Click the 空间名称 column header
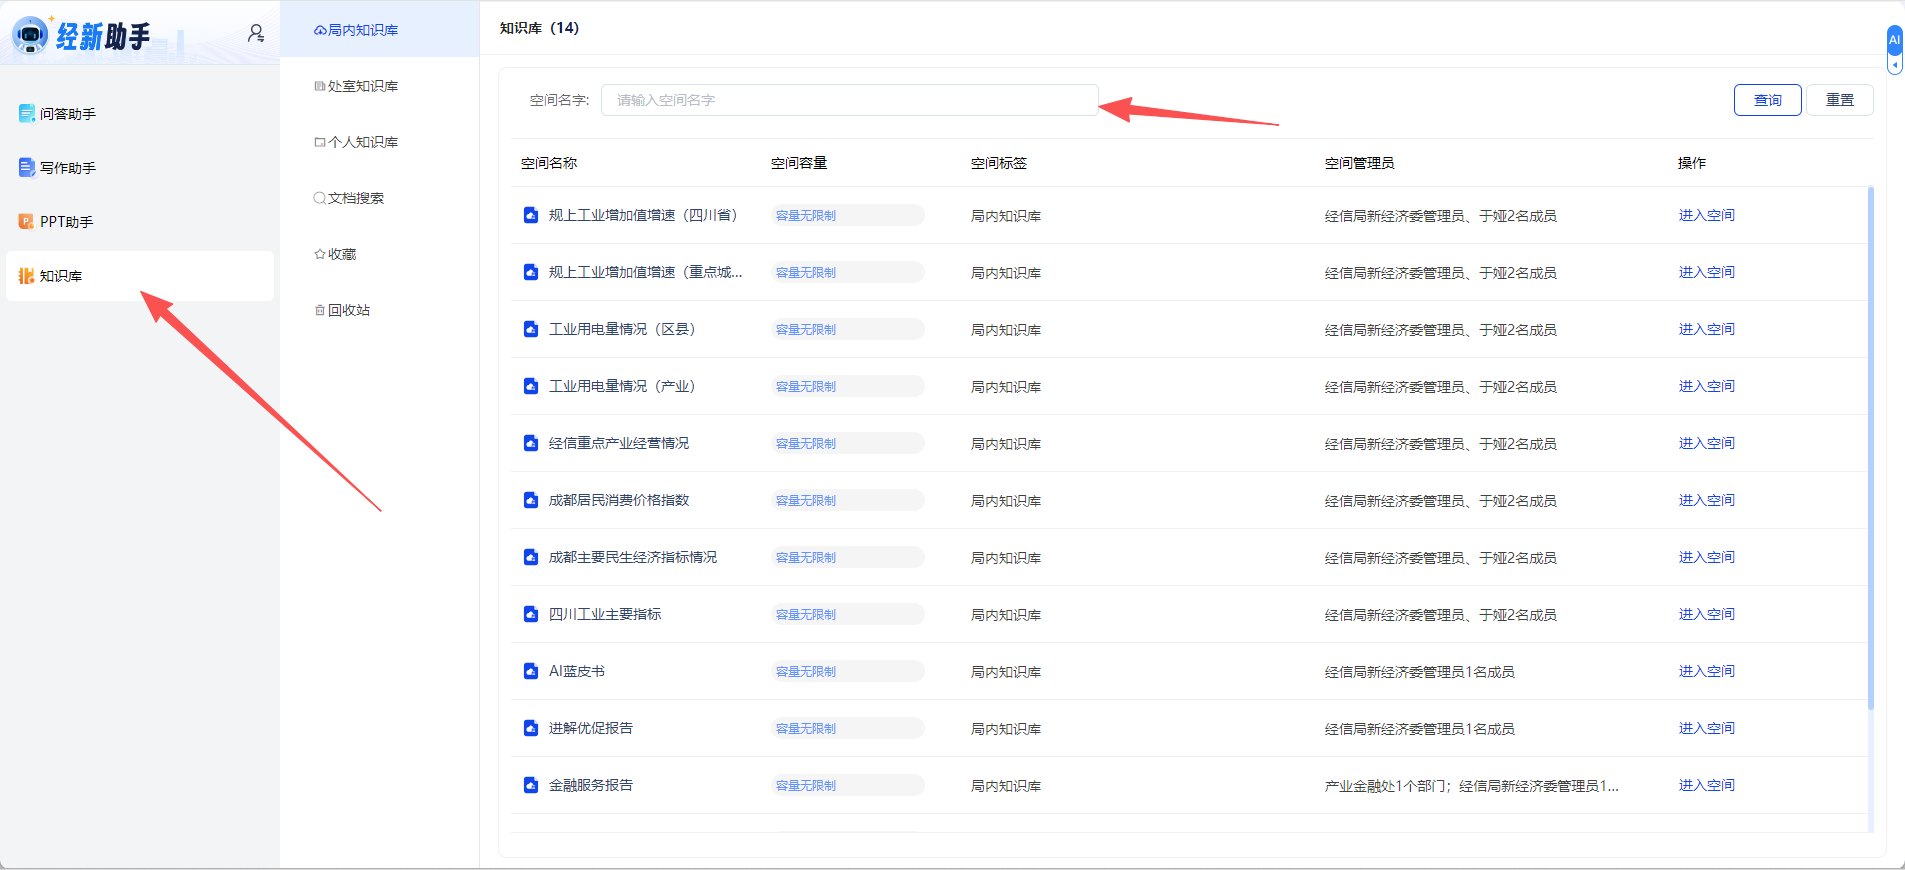Screen dimensions: 1905x870 click(548, 163)
